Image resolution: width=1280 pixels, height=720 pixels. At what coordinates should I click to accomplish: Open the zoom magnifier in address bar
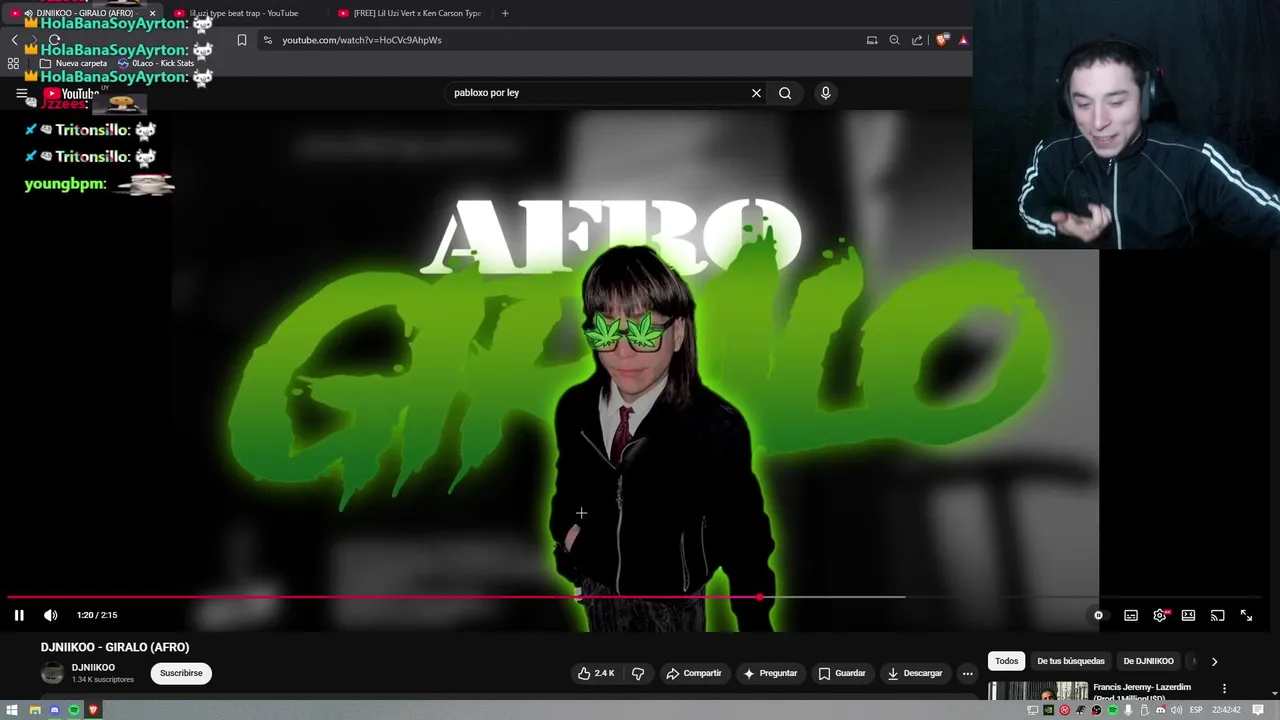click(x=894, y=40)
